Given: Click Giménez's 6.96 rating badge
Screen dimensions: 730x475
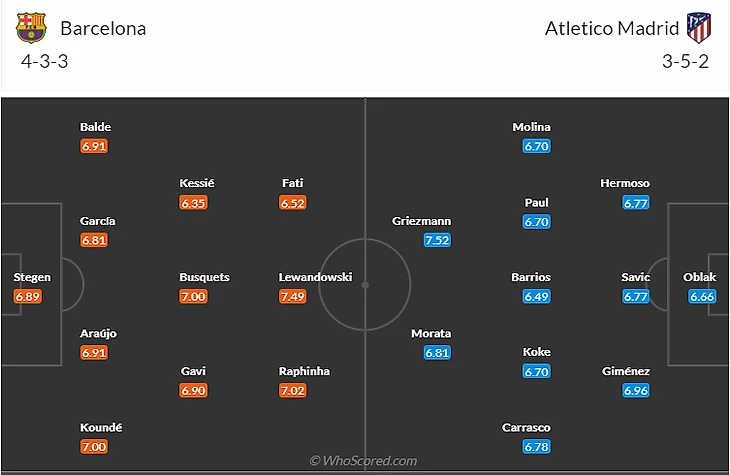Looking at the screenshot, I should [x=636, y=390].
